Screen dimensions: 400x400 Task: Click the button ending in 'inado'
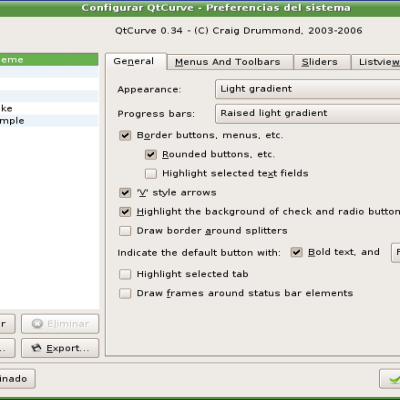17,379
